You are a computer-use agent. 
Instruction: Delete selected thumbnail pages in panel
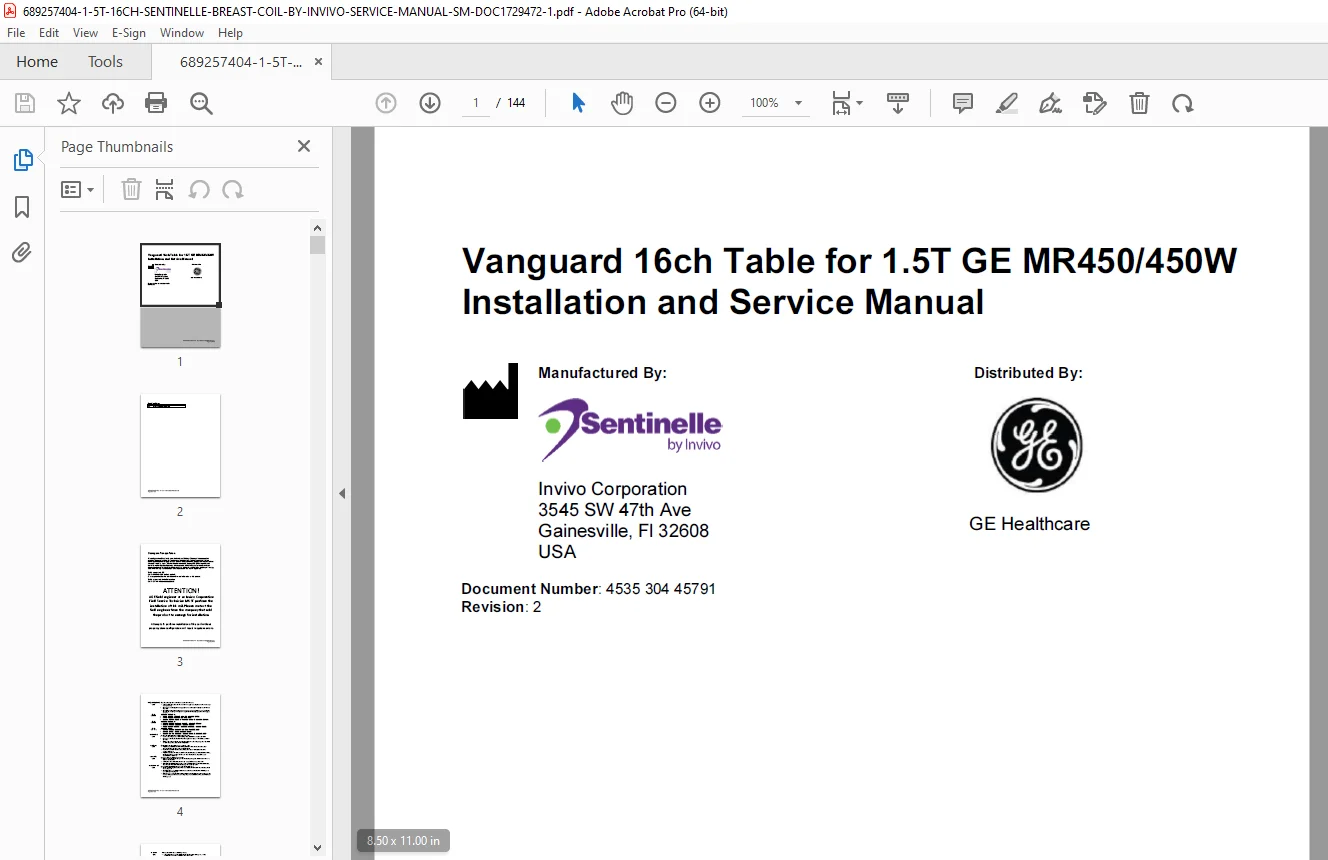click(131, 189)
